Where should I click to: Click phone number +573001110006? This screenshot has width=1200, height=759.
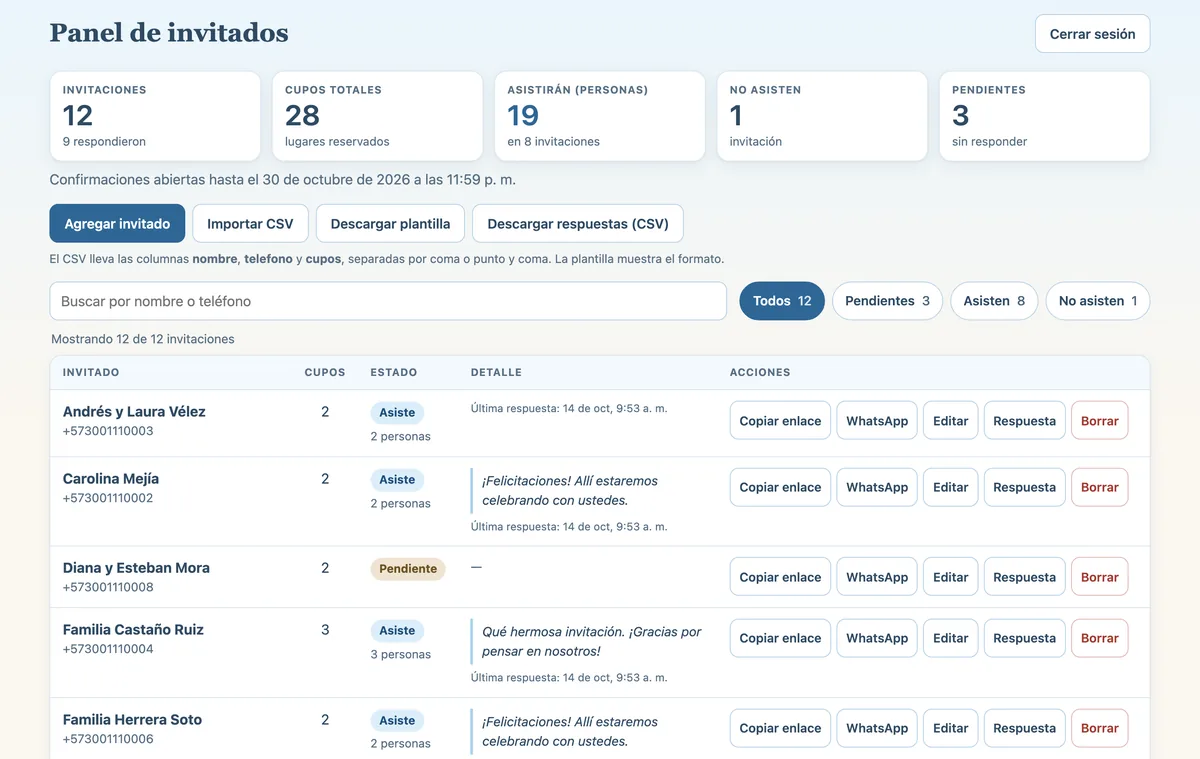point(108,739)
